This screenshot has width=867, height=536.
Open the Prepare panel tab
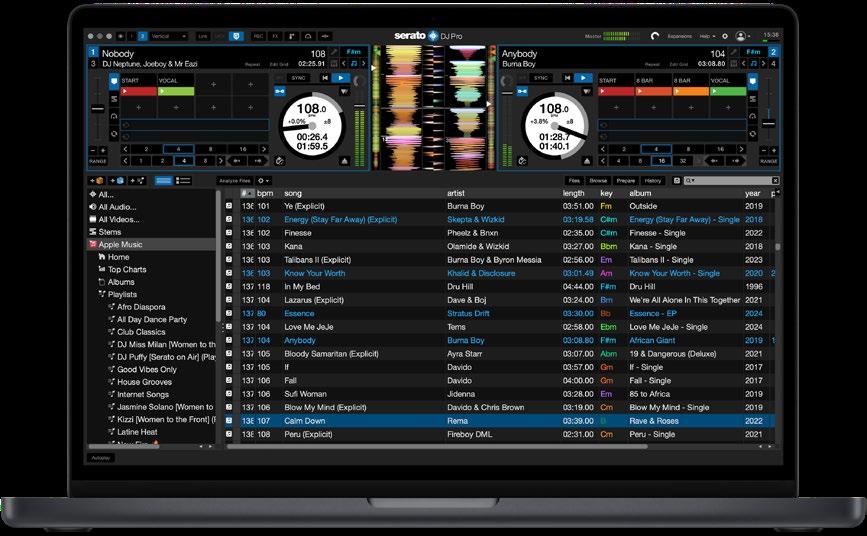(x=626, y=180)
